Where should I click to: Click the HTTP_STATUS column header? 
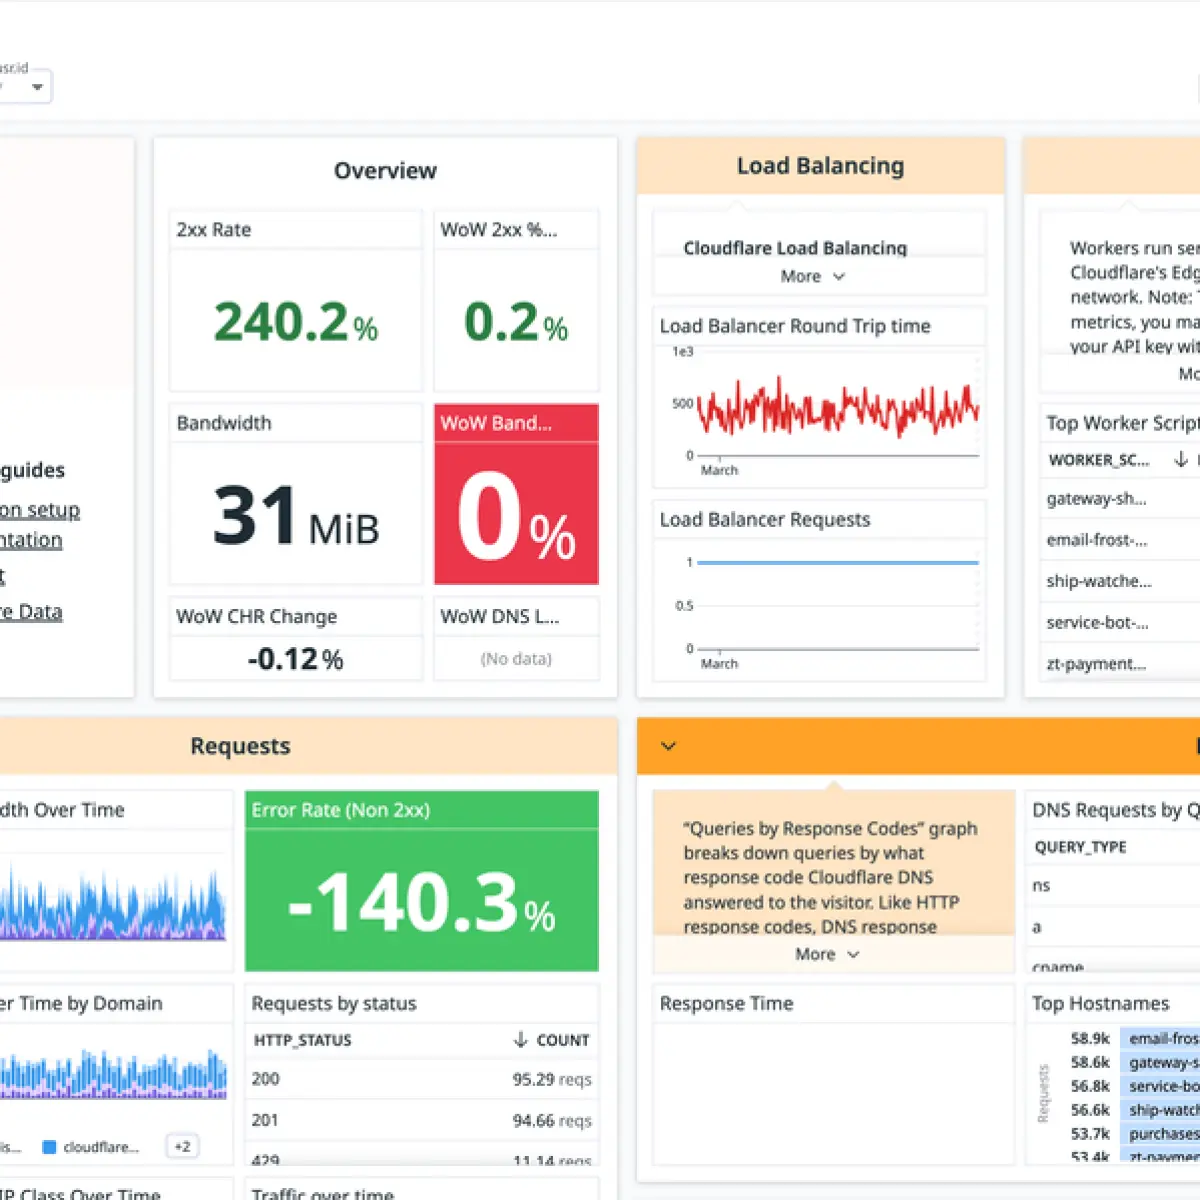(x=303, y=1040)
